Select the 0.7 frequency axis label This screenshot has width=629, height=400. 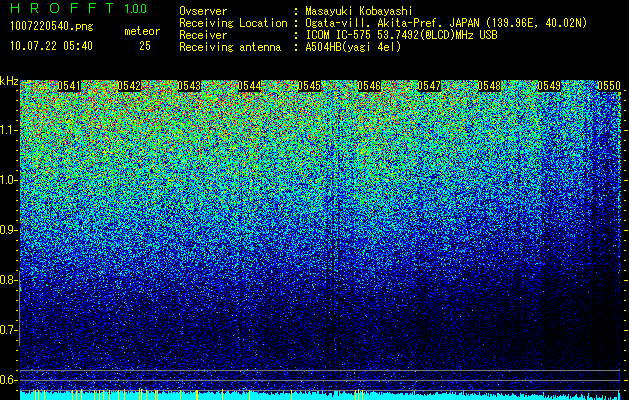tap(8, 330)
